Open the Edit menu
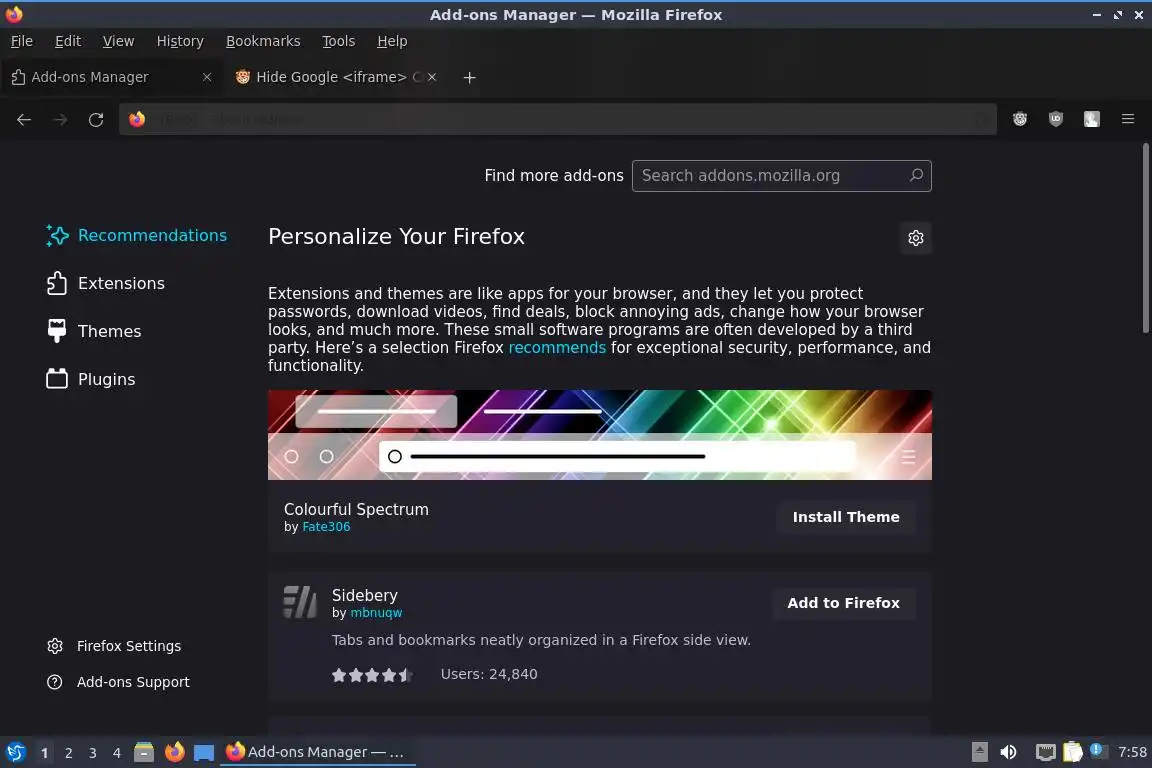 (68, 41)
